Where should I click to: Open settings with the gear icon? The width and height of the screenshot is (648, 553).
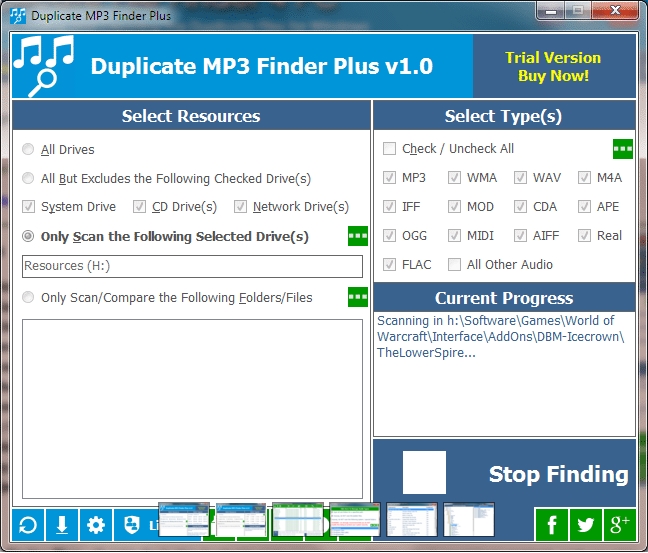point(96,525)
